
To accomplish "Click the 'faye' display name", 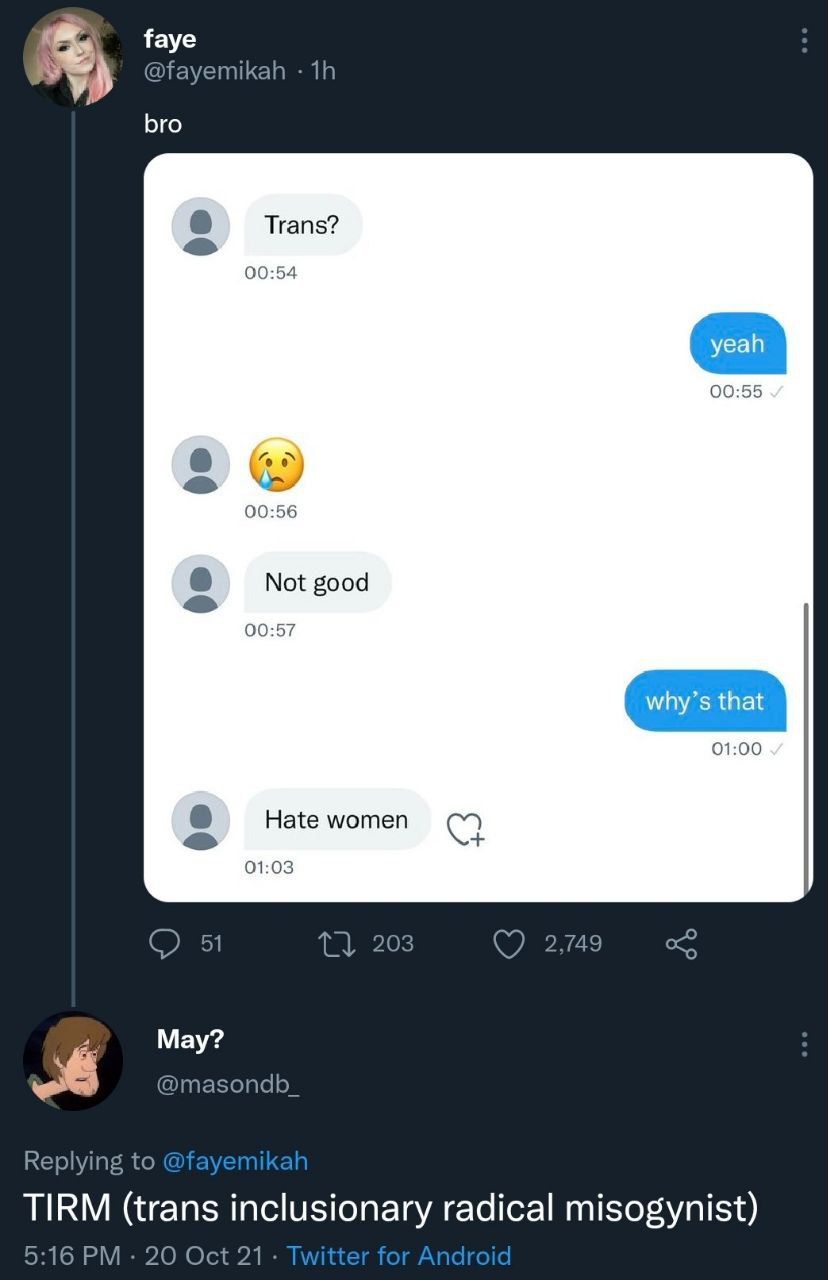I will click(170, 39).
